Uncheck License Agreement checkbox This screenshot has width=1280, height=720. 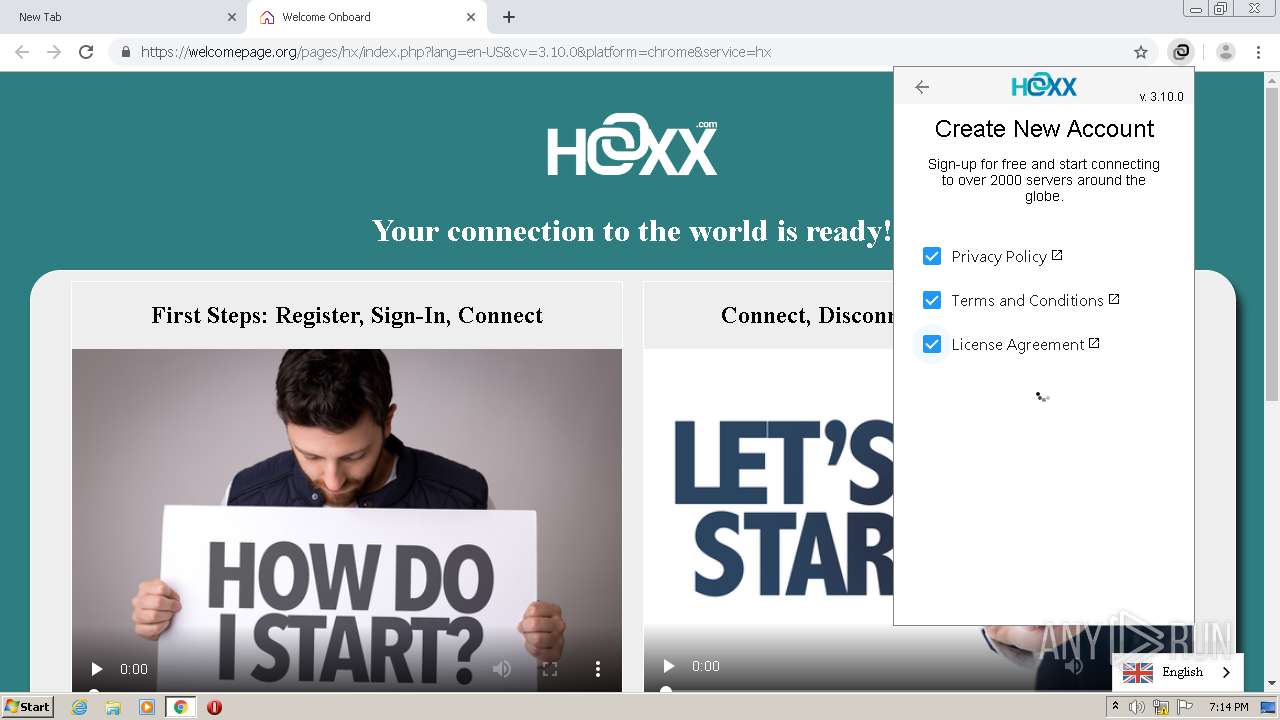pyautogui.click(x=932, y=344)
